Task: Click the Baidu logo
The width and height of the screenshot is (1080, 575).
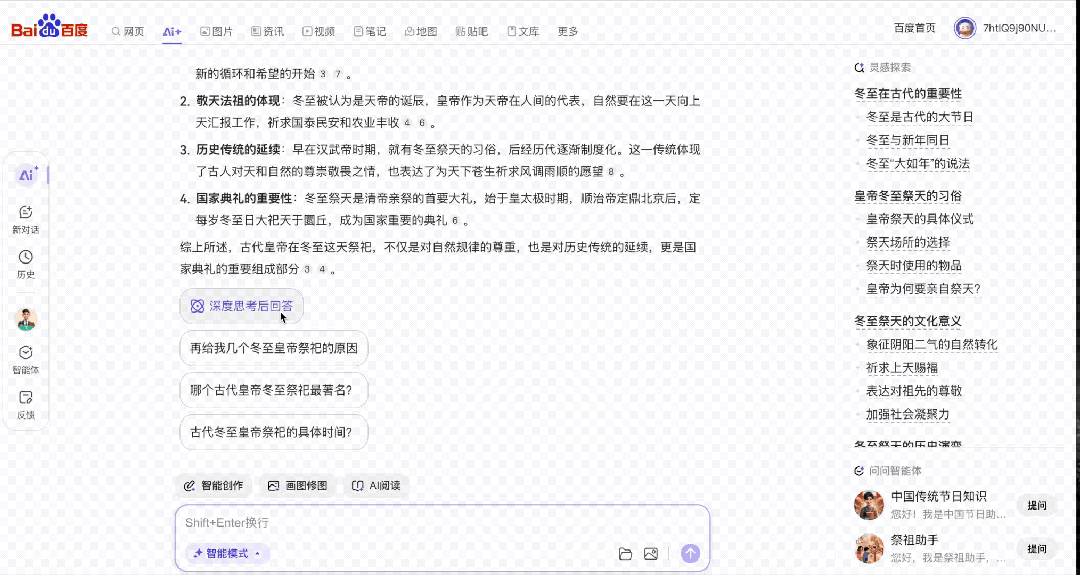Action: point(50,26)
